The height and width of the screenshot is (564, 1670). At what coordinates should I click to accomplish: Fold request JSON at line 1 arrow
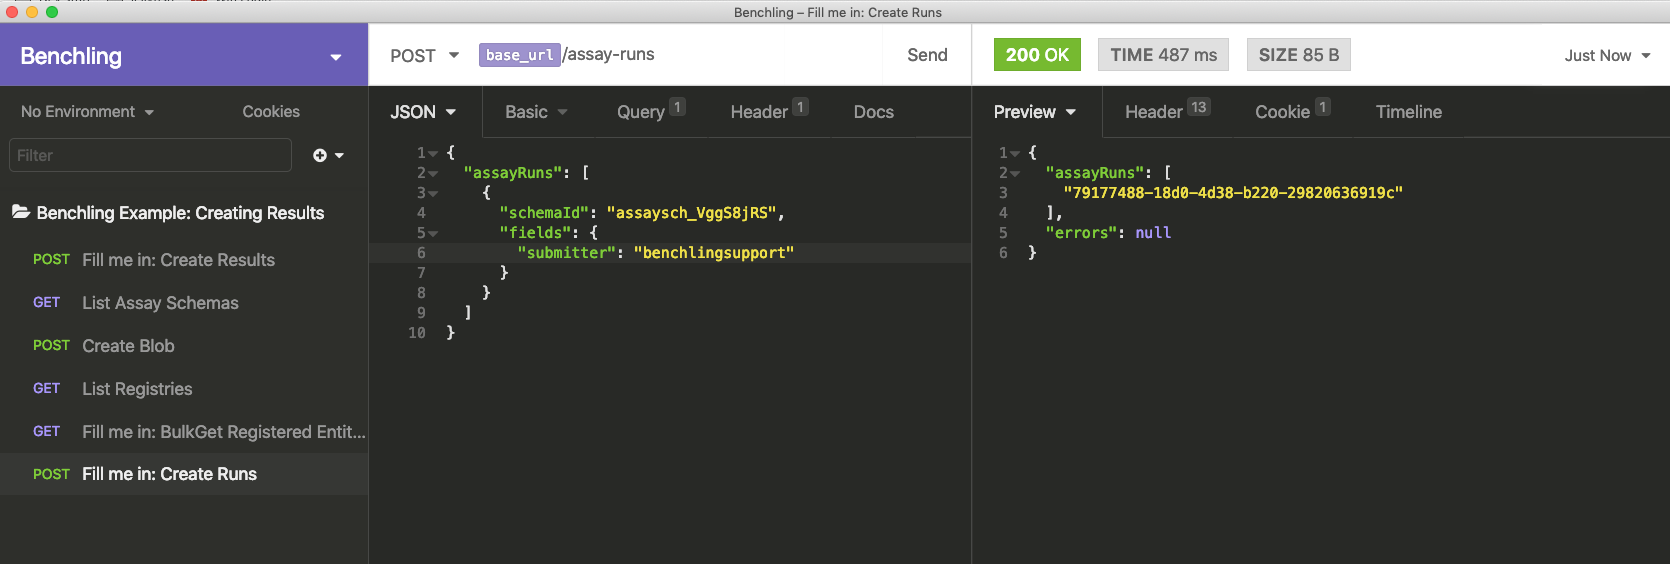pos(433,154)
